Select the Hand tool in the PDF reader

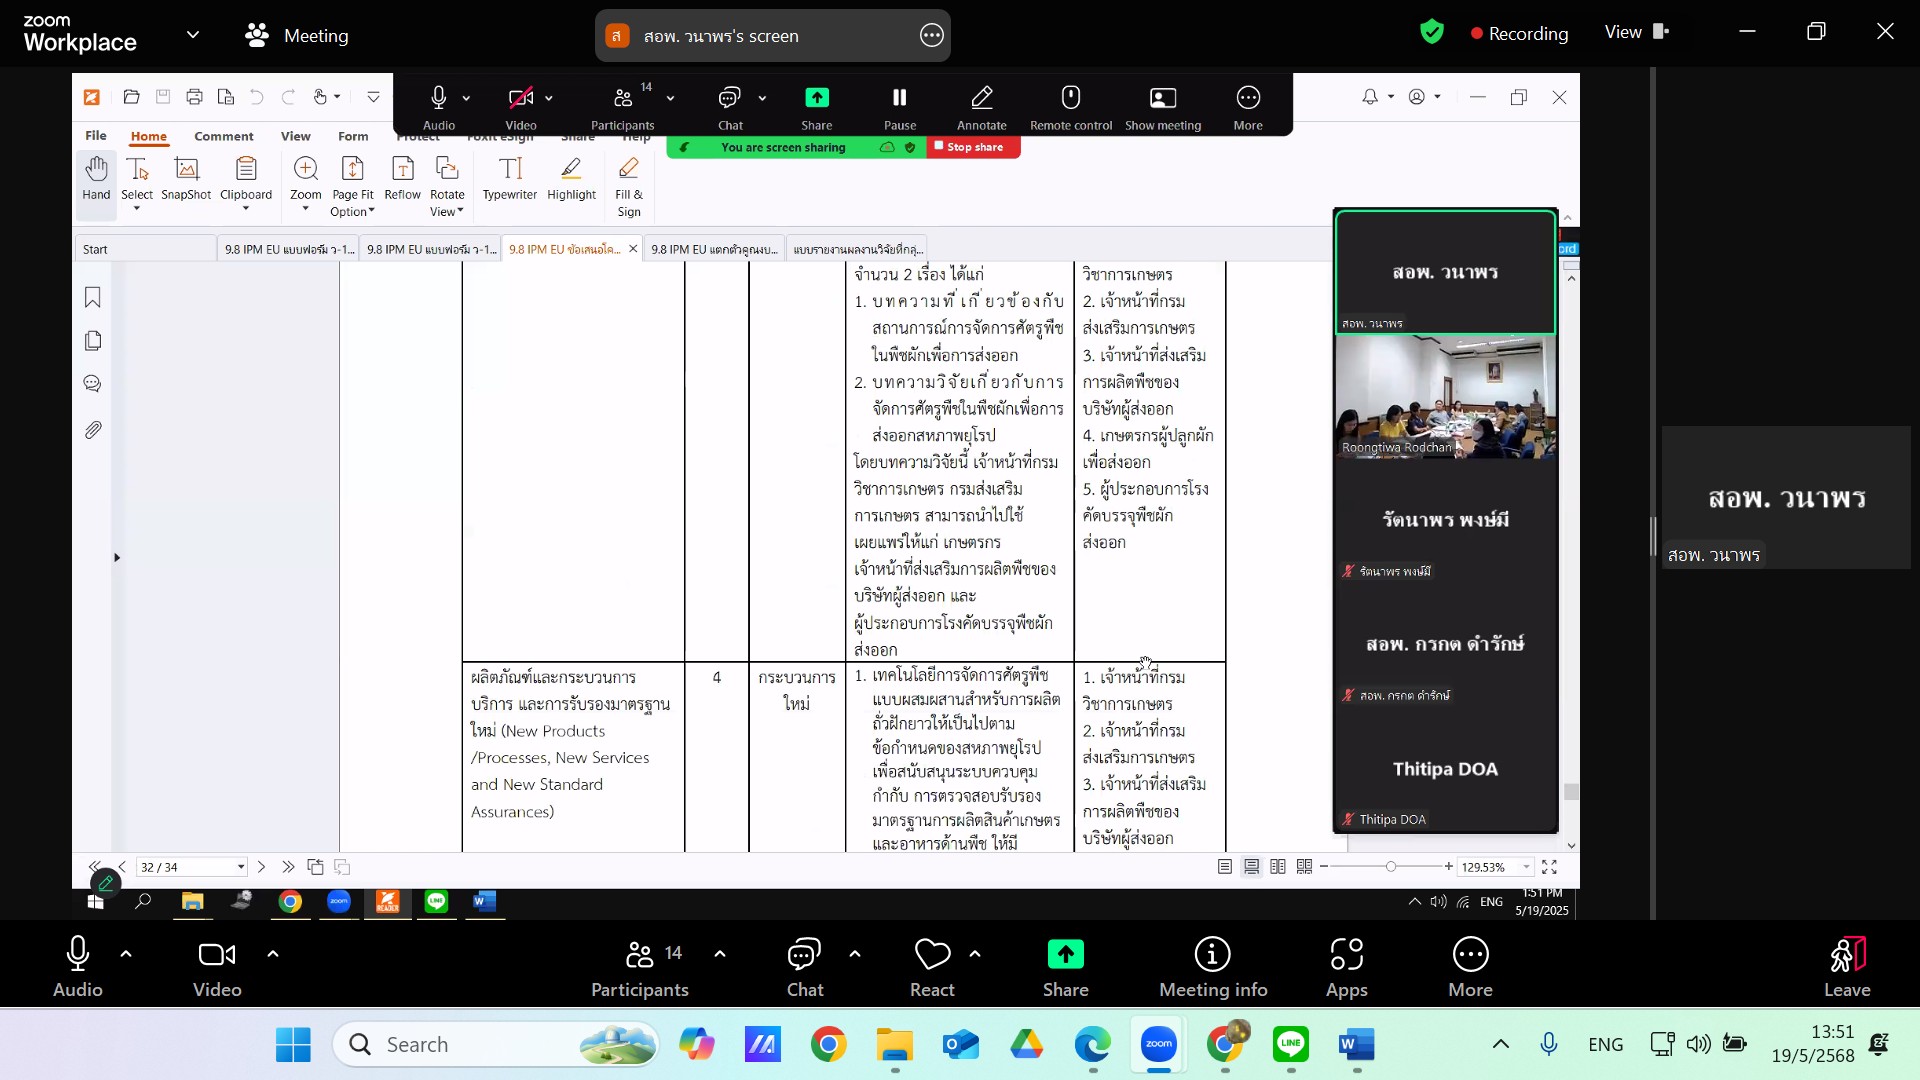pos(96,179)
